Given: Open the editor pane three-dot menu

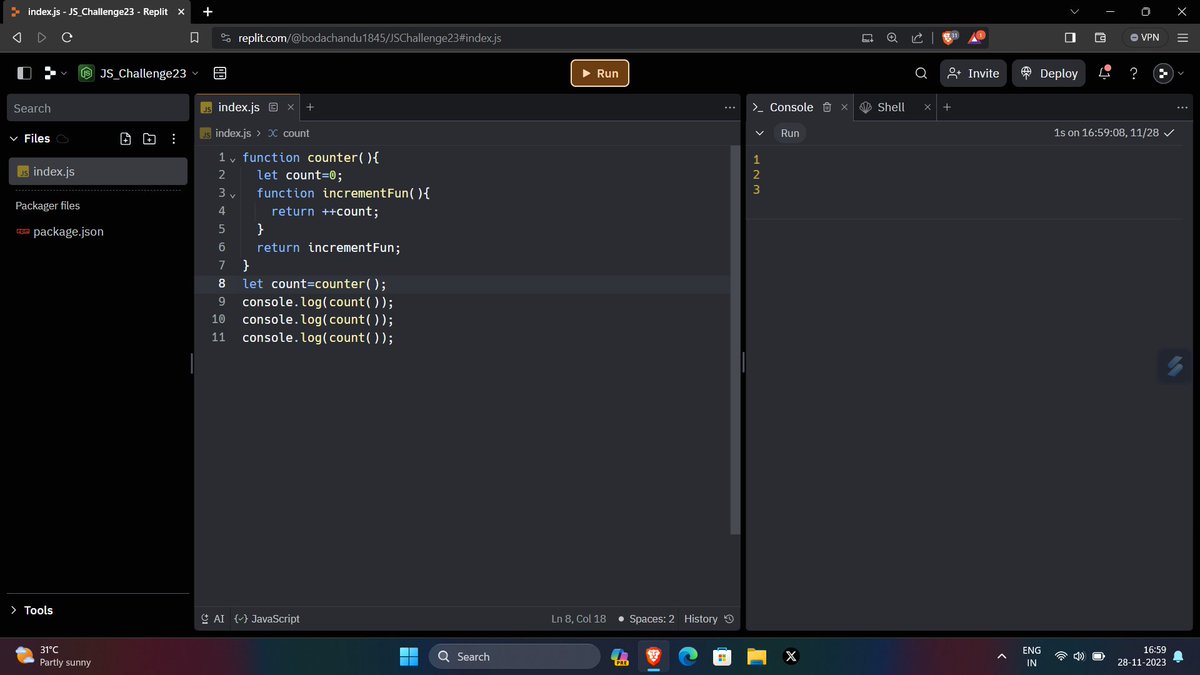Looking at the screenshot, I should [729, 107].
